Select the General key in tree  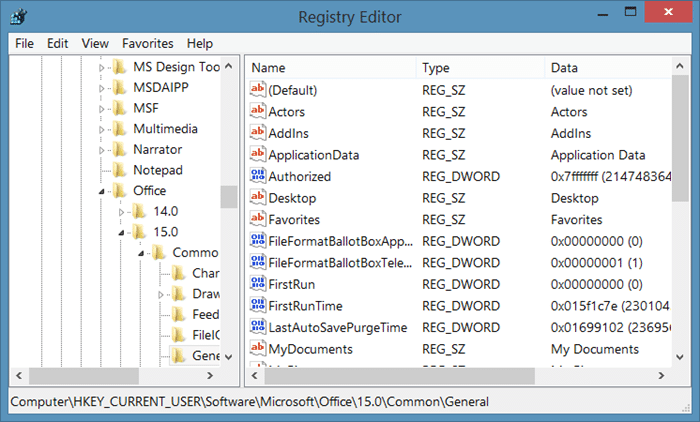point(204,355)
